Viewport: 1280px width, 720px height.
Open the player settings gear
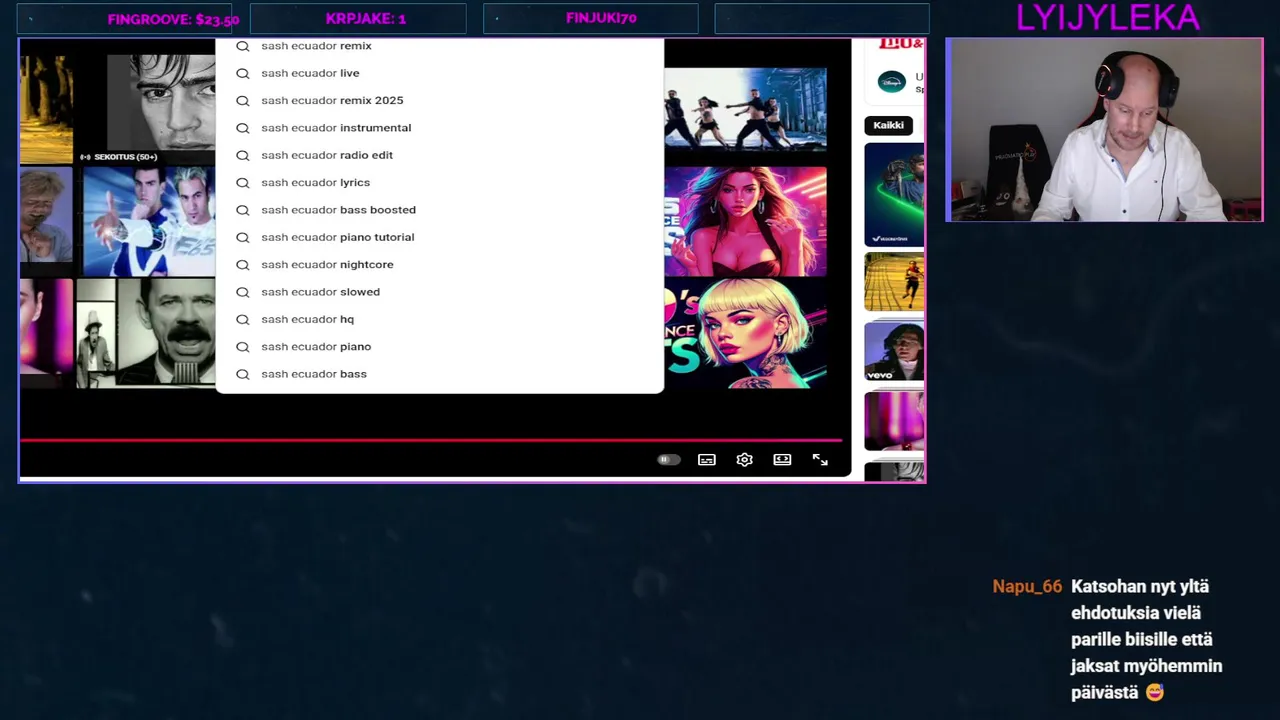[744, 460]
